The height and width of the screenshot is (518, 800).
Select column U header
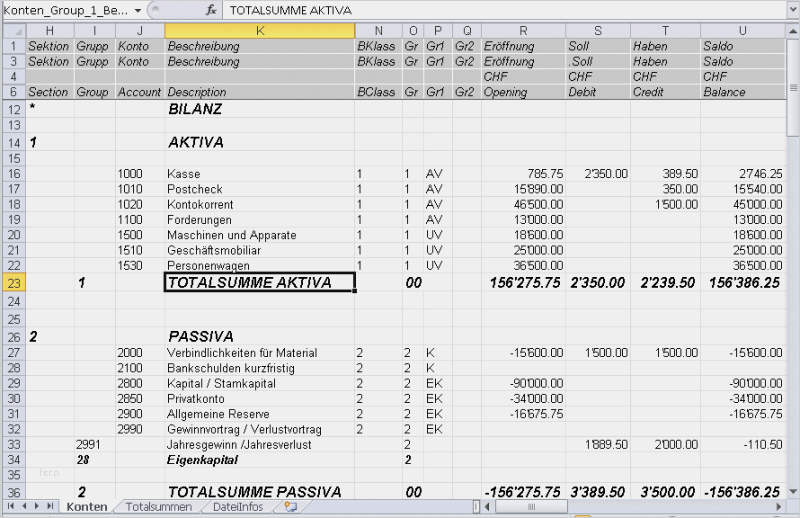pyautogui.click(x=741, y=31)
